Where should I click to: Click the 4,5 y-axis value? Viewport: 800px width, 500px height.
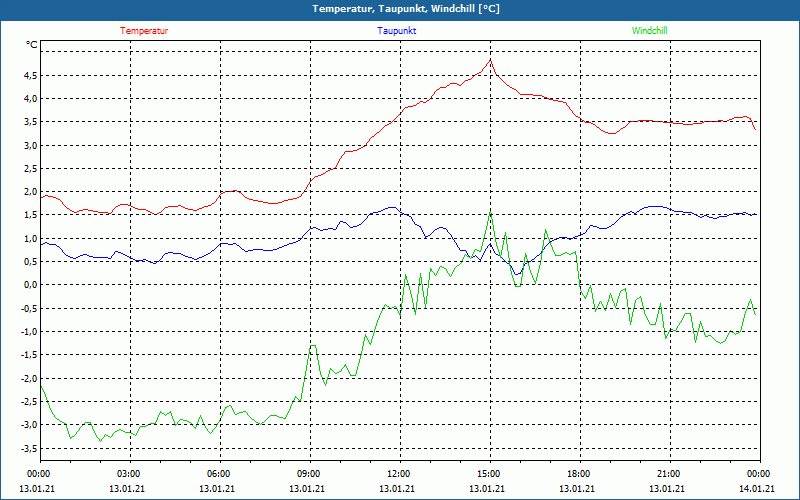(31, 76)
